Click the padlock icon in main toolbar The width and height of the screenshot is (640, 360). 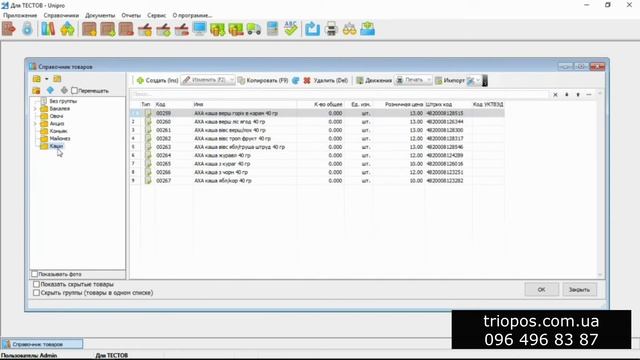click(x=27, y=29)
